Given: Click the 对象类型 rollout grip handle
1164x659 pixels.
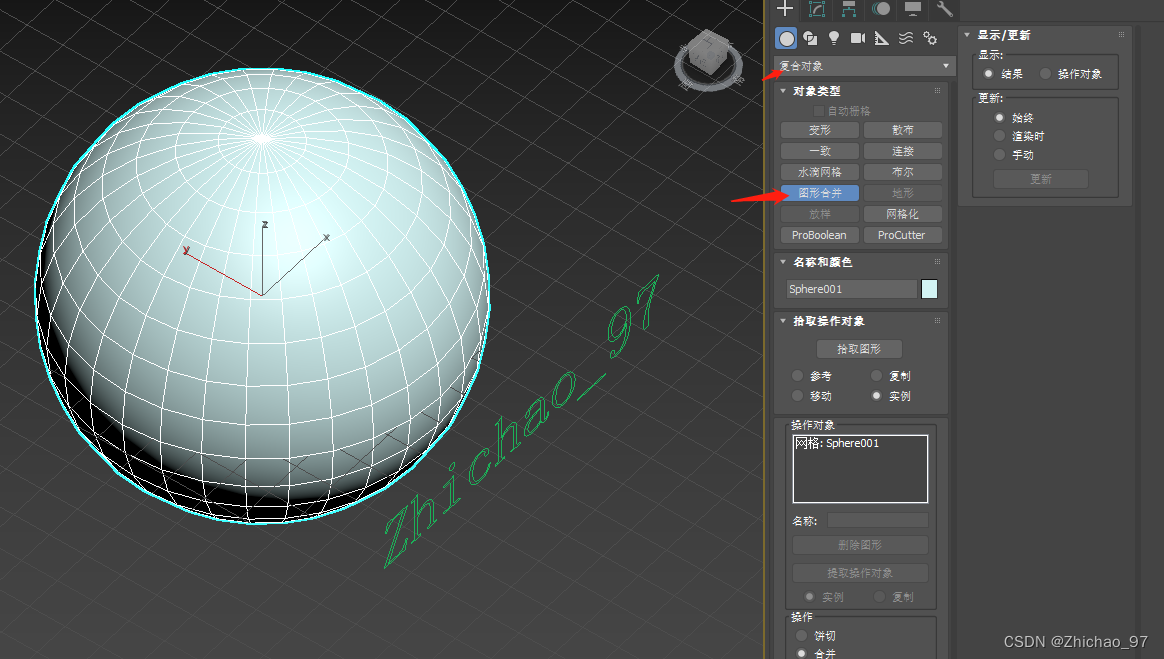Looking at the screenshot, I should (x=938, y=91).
